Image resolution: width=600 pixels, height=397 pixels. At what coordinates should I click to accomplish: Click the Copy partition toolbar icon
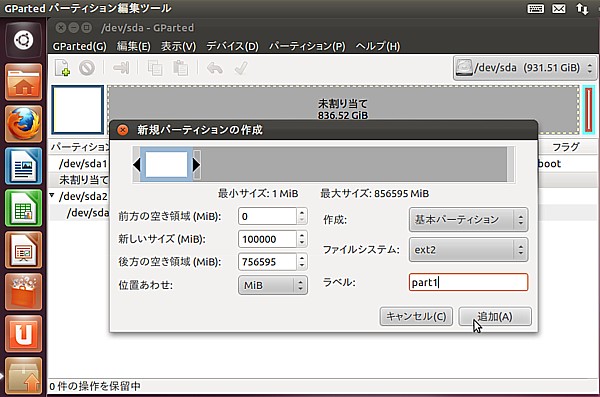pyautogui.click(x=155, y=68)
